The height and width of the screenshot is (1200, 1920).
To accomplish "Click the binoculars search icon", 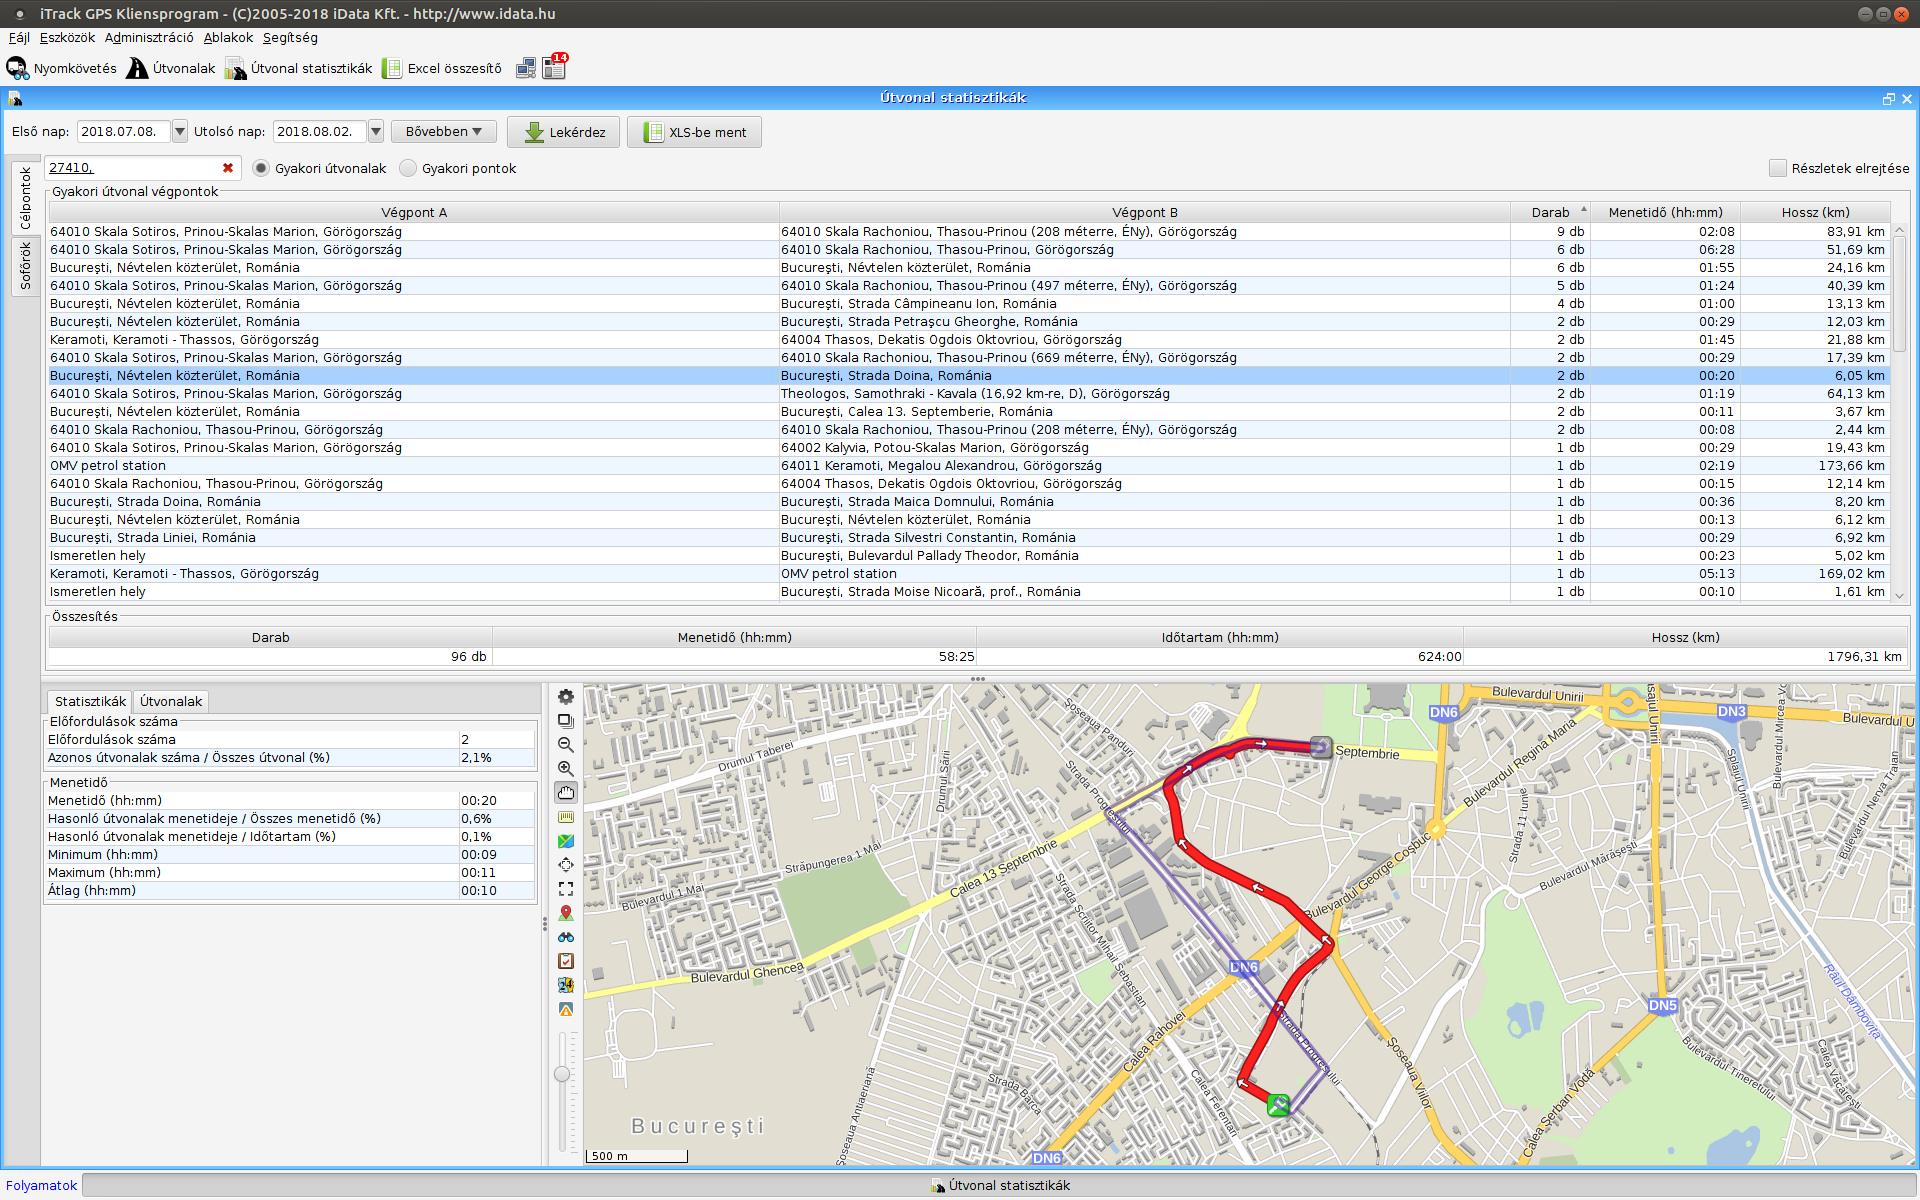I will [x=566, y=937].
